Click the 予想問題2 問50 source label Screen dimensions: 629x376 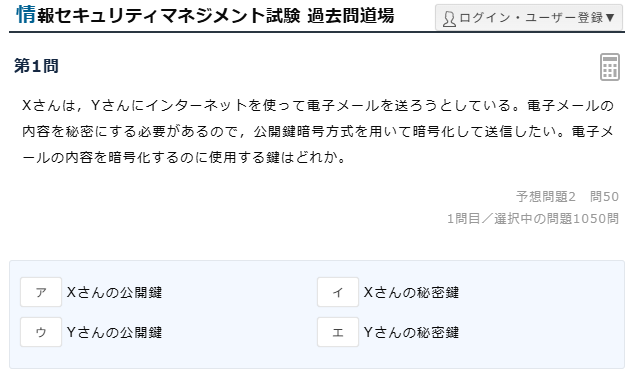(x=567, y=197)
